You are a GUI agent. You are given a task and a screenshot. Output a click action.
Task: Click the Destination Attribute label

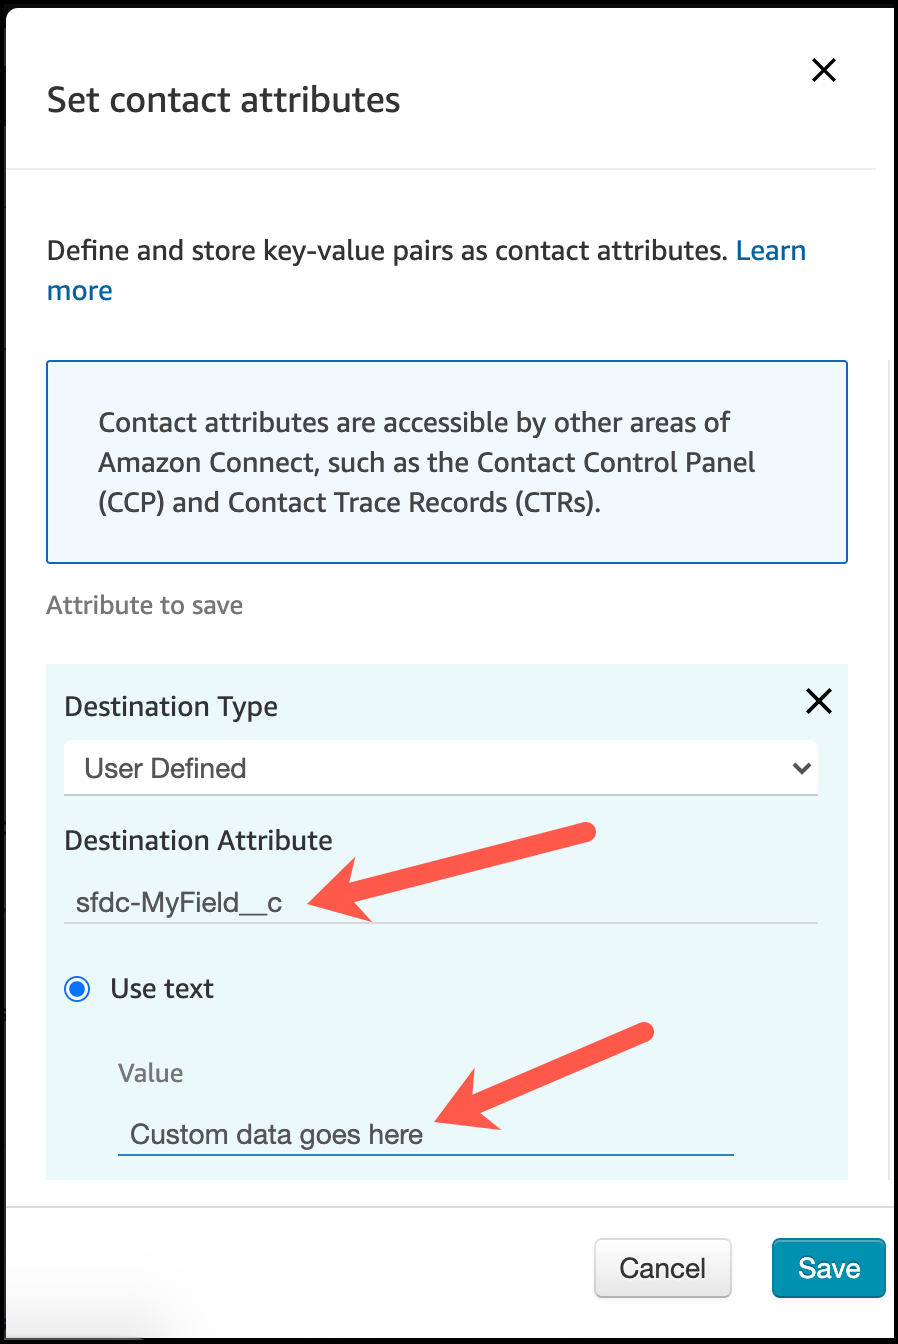198,840
